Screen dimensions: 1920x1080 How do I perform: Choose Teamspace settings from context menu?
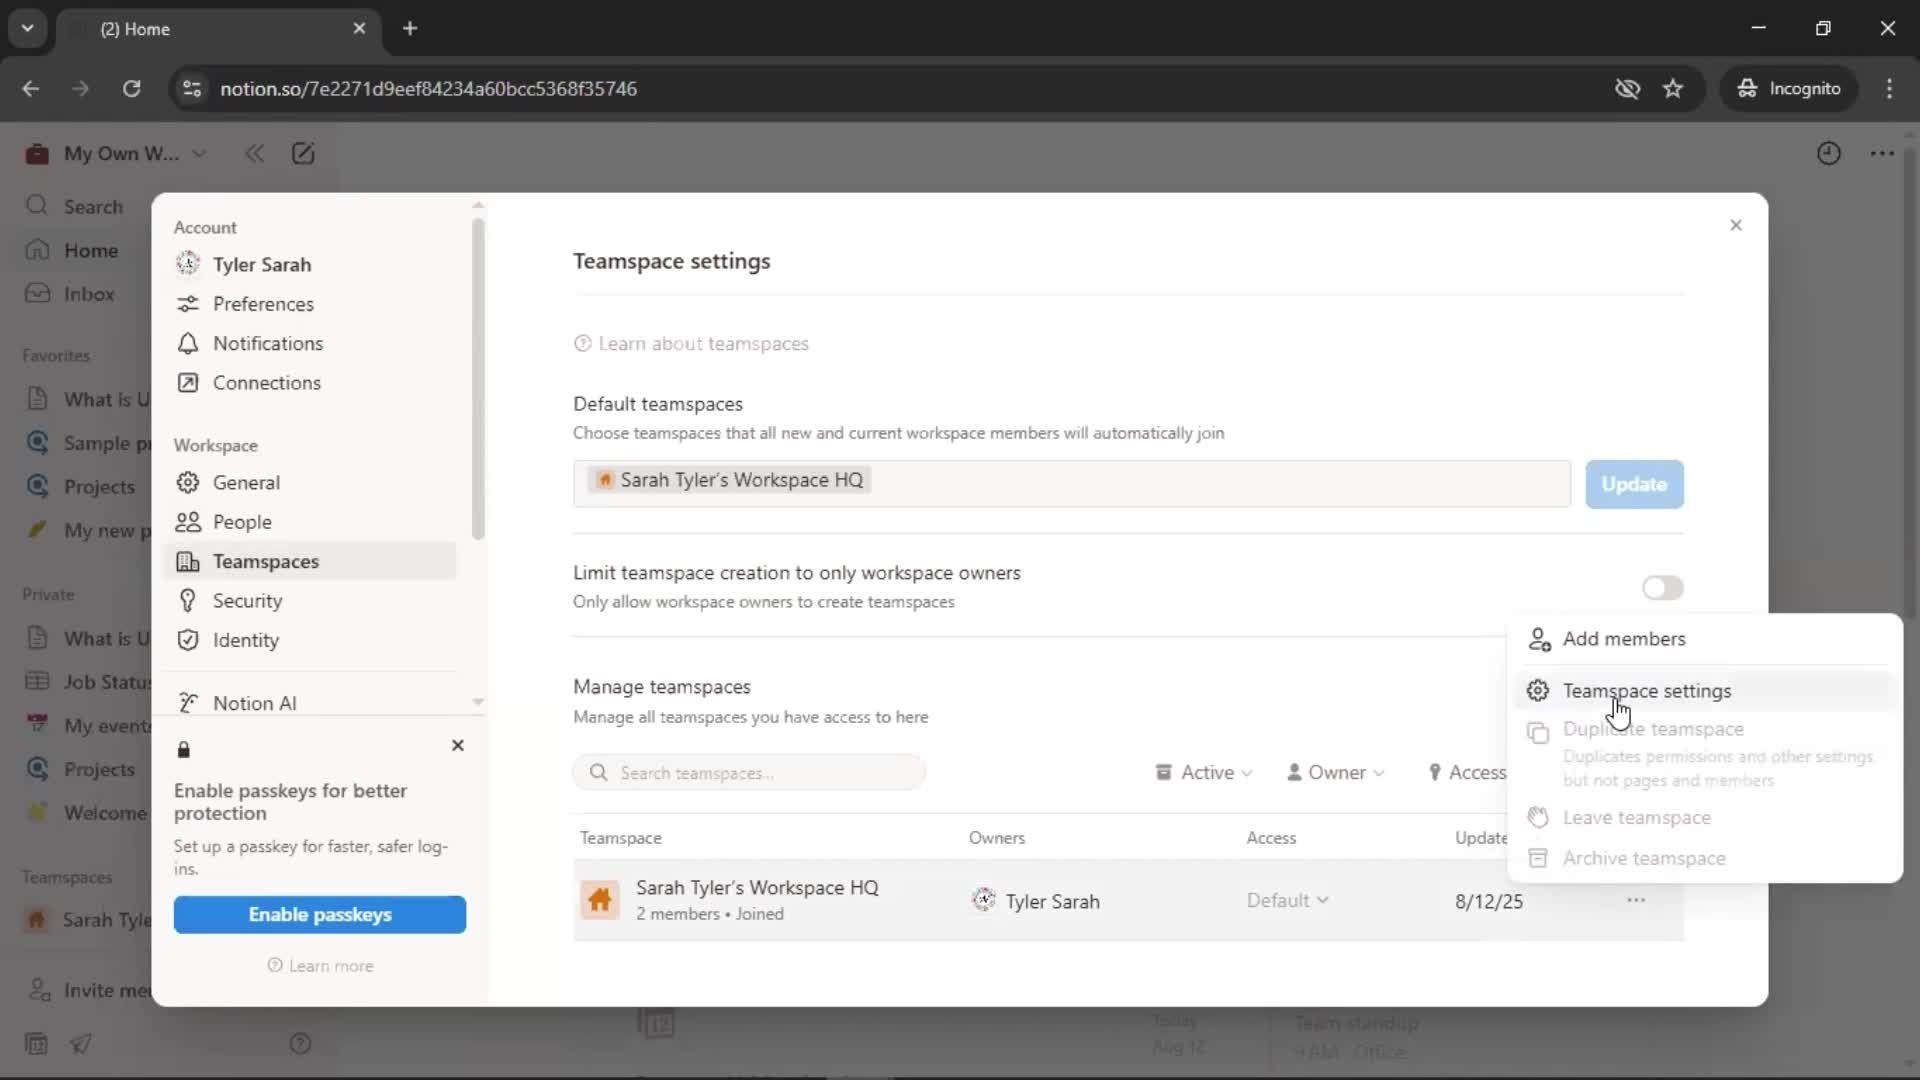click(x=1705, y=691)
